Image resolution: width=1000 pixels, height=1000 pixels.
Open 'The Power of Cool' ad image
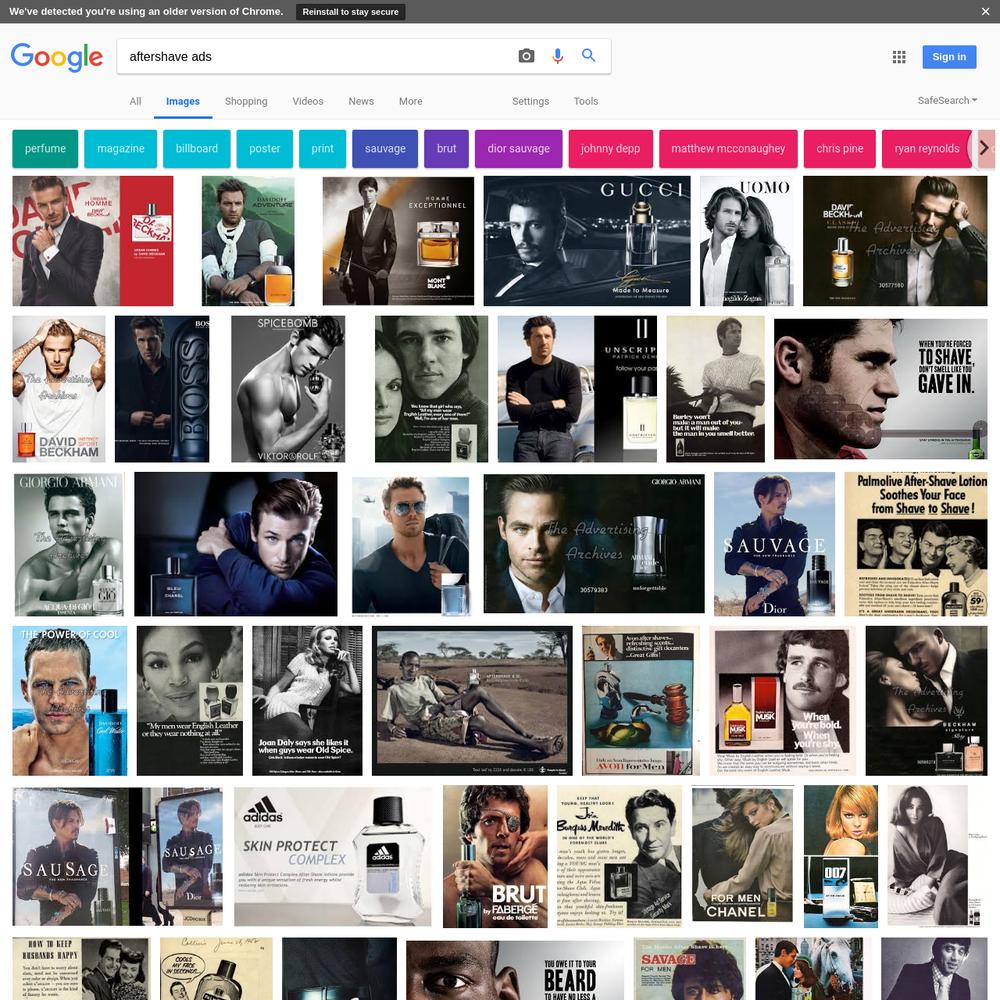point(70,700)
